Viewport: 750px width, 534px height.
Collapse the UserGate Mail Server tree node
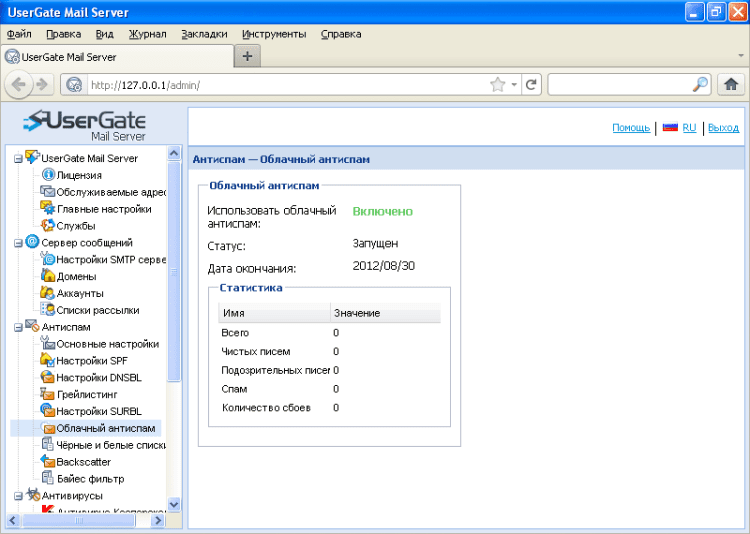18,158
